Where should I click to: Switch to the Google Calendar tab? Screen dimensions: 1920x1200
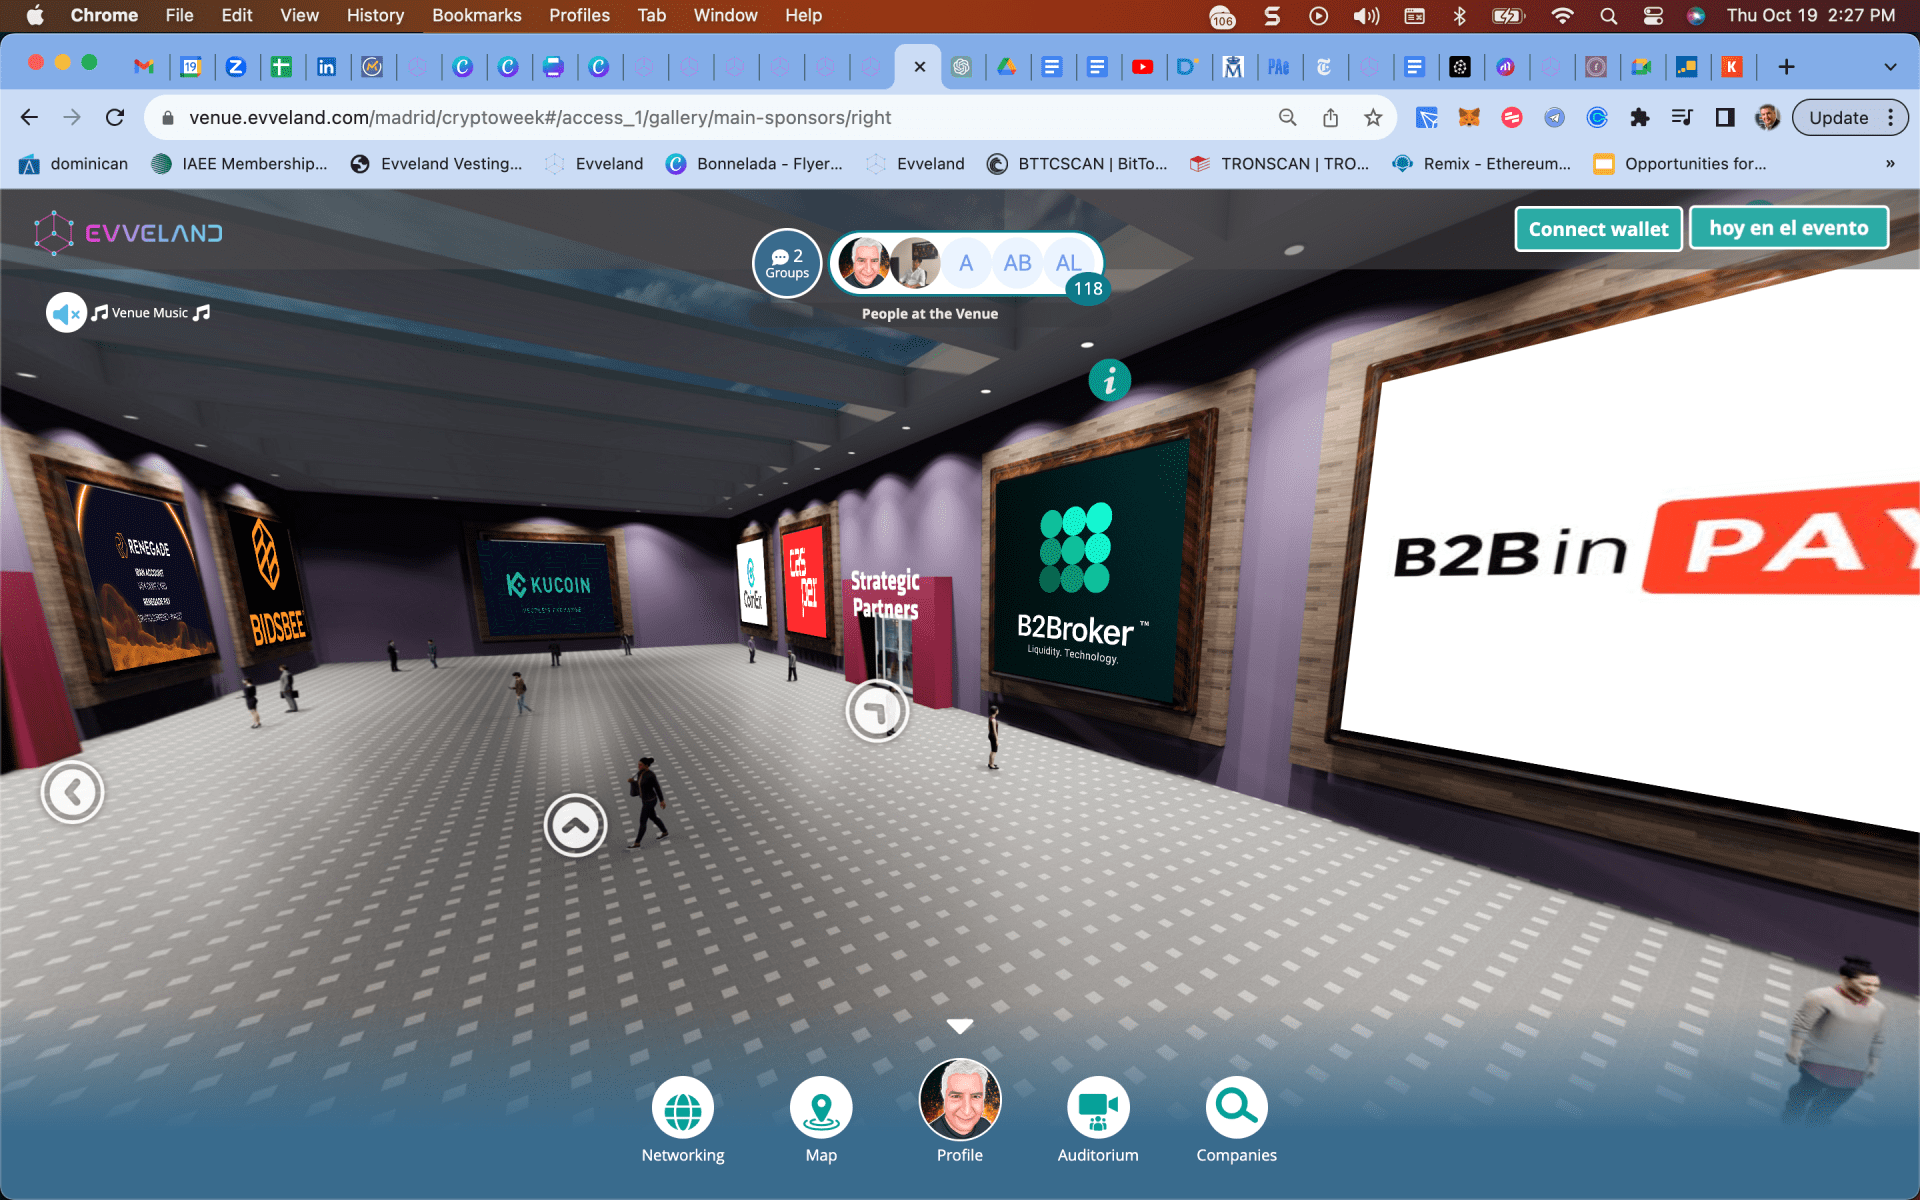click(190, 67)
